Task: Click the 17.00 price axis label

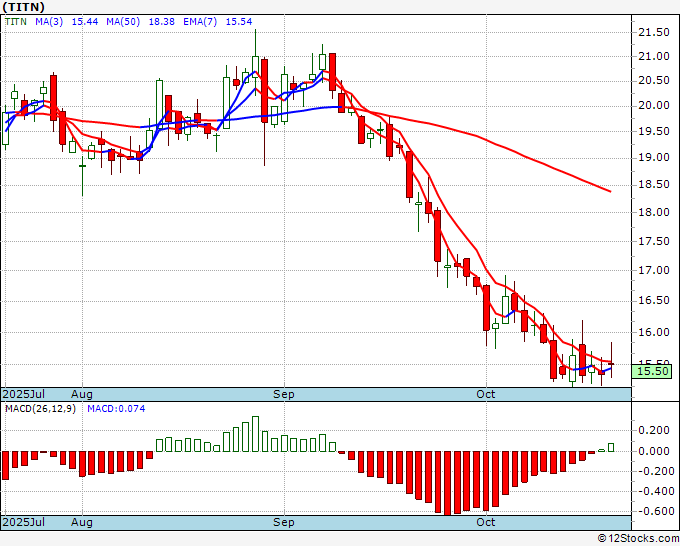Action: pyautogui.click(x=654, y=271)
